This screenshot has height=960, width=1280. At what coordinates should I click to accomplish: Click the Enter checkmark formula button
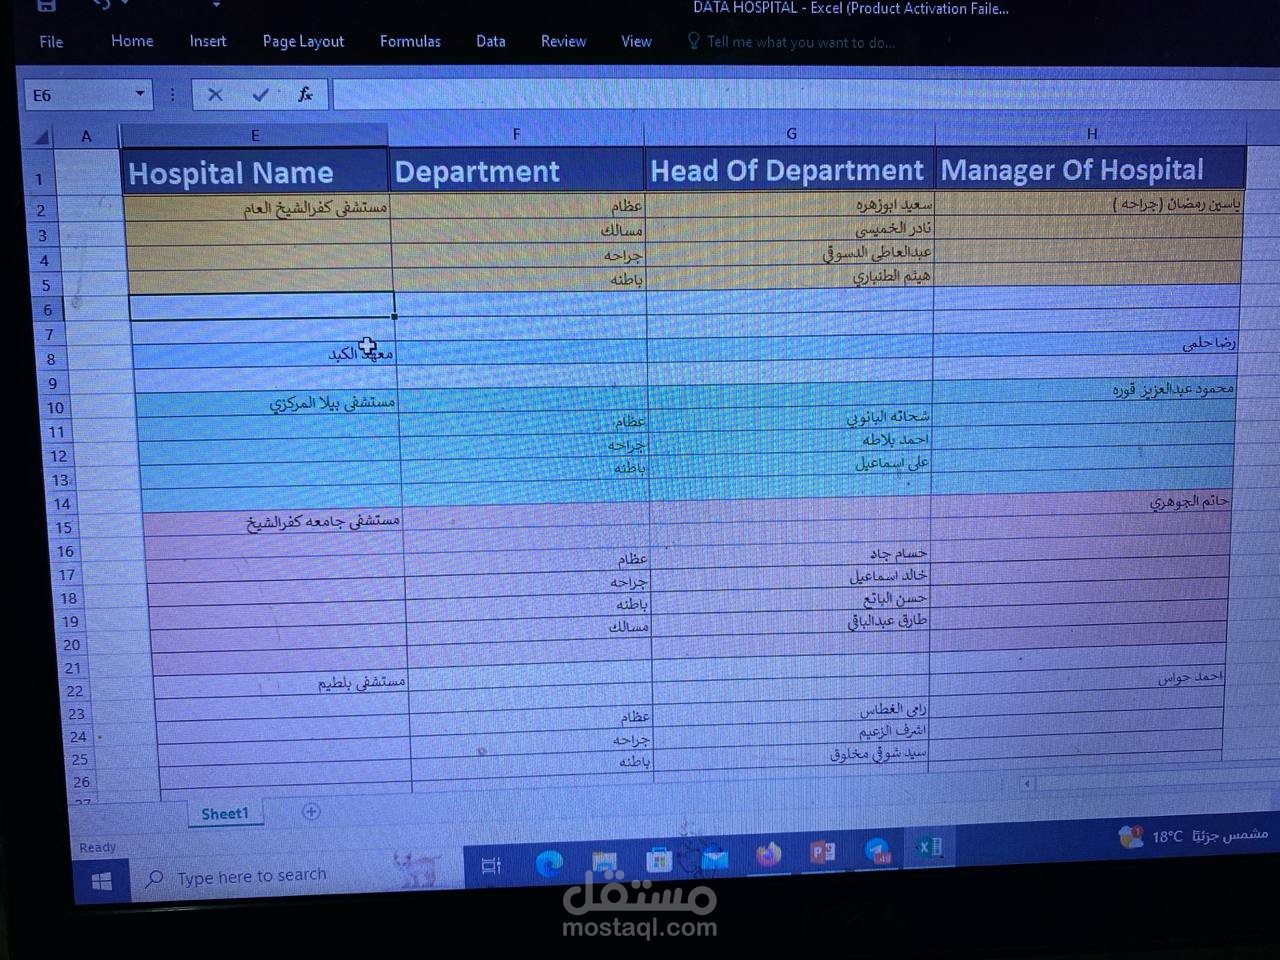click(x=261, y=94)
